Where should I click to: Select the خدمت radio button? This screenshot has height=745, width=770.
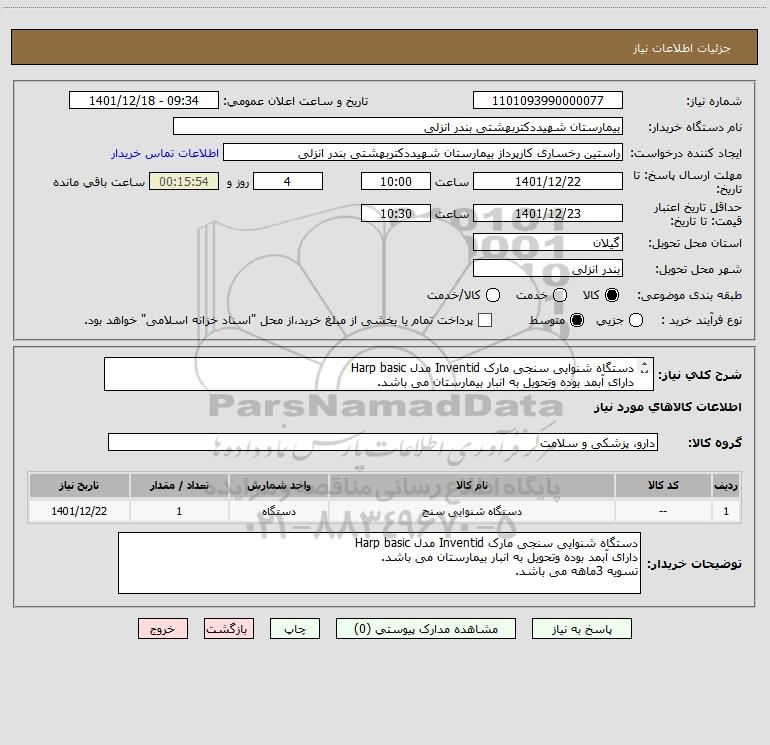coord(560,295)
